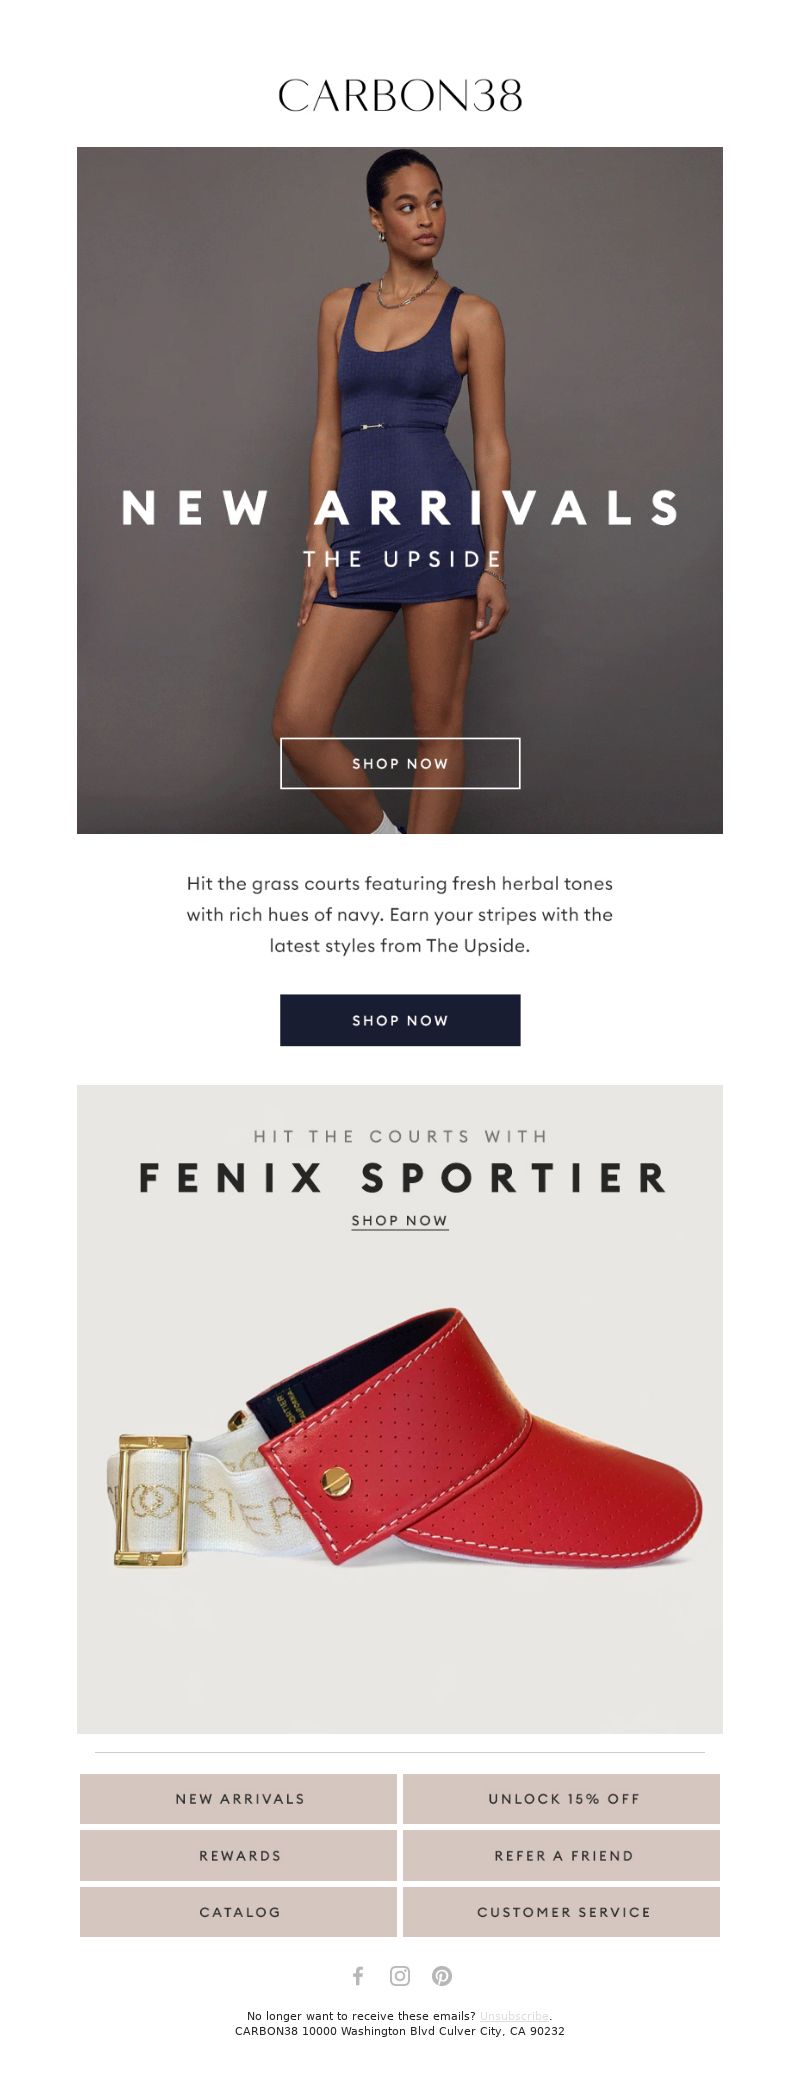Click the gold buckle on the visor strap

[x=151, y=1500]
